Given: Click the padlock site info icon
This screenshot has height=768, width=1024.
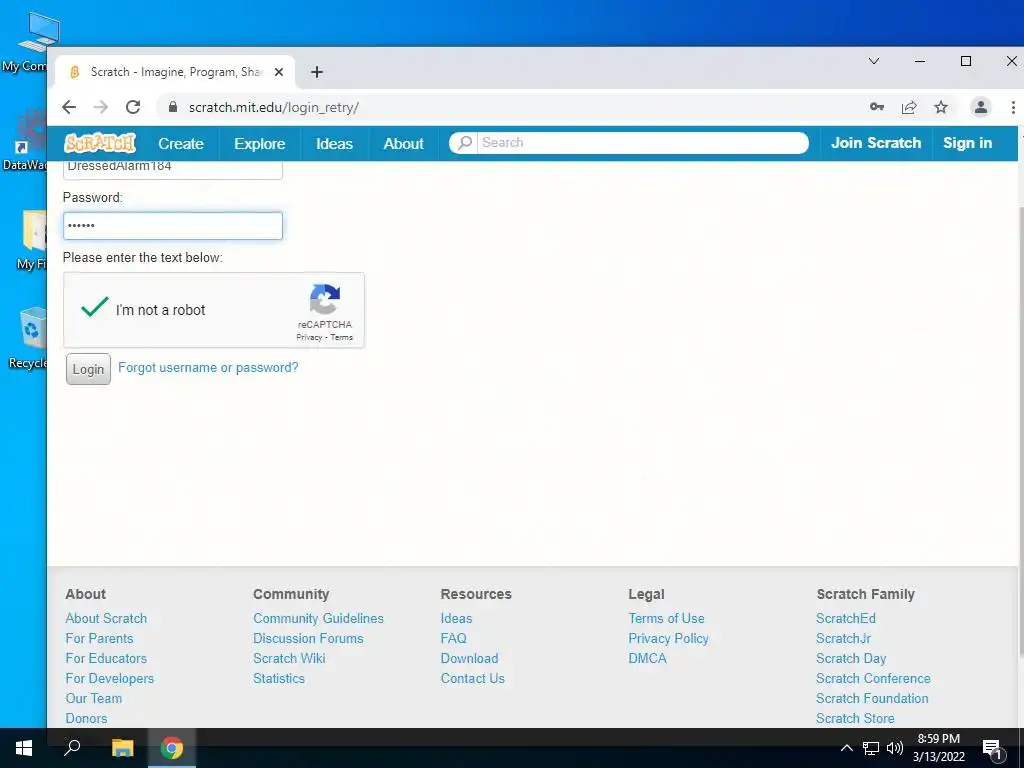Looking at the screenshot, I should pyautogui.click(x=172, y=107).
